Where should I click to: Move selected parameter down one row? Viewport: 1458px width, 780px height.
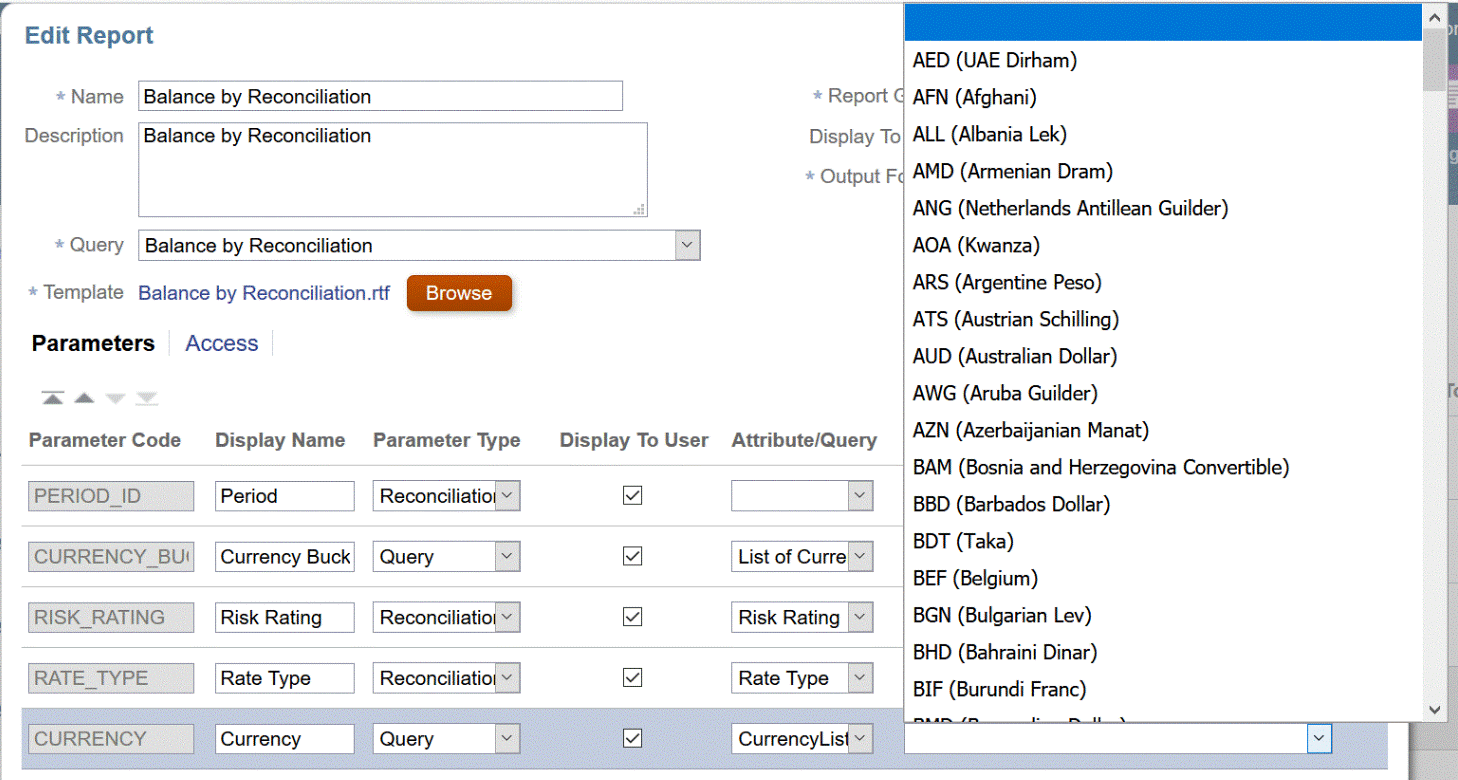tap(115, 396)
